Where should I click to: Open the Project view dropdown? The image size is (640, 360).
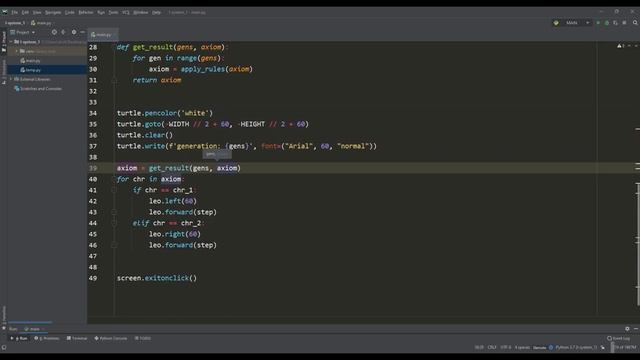[x=23, y=32]
